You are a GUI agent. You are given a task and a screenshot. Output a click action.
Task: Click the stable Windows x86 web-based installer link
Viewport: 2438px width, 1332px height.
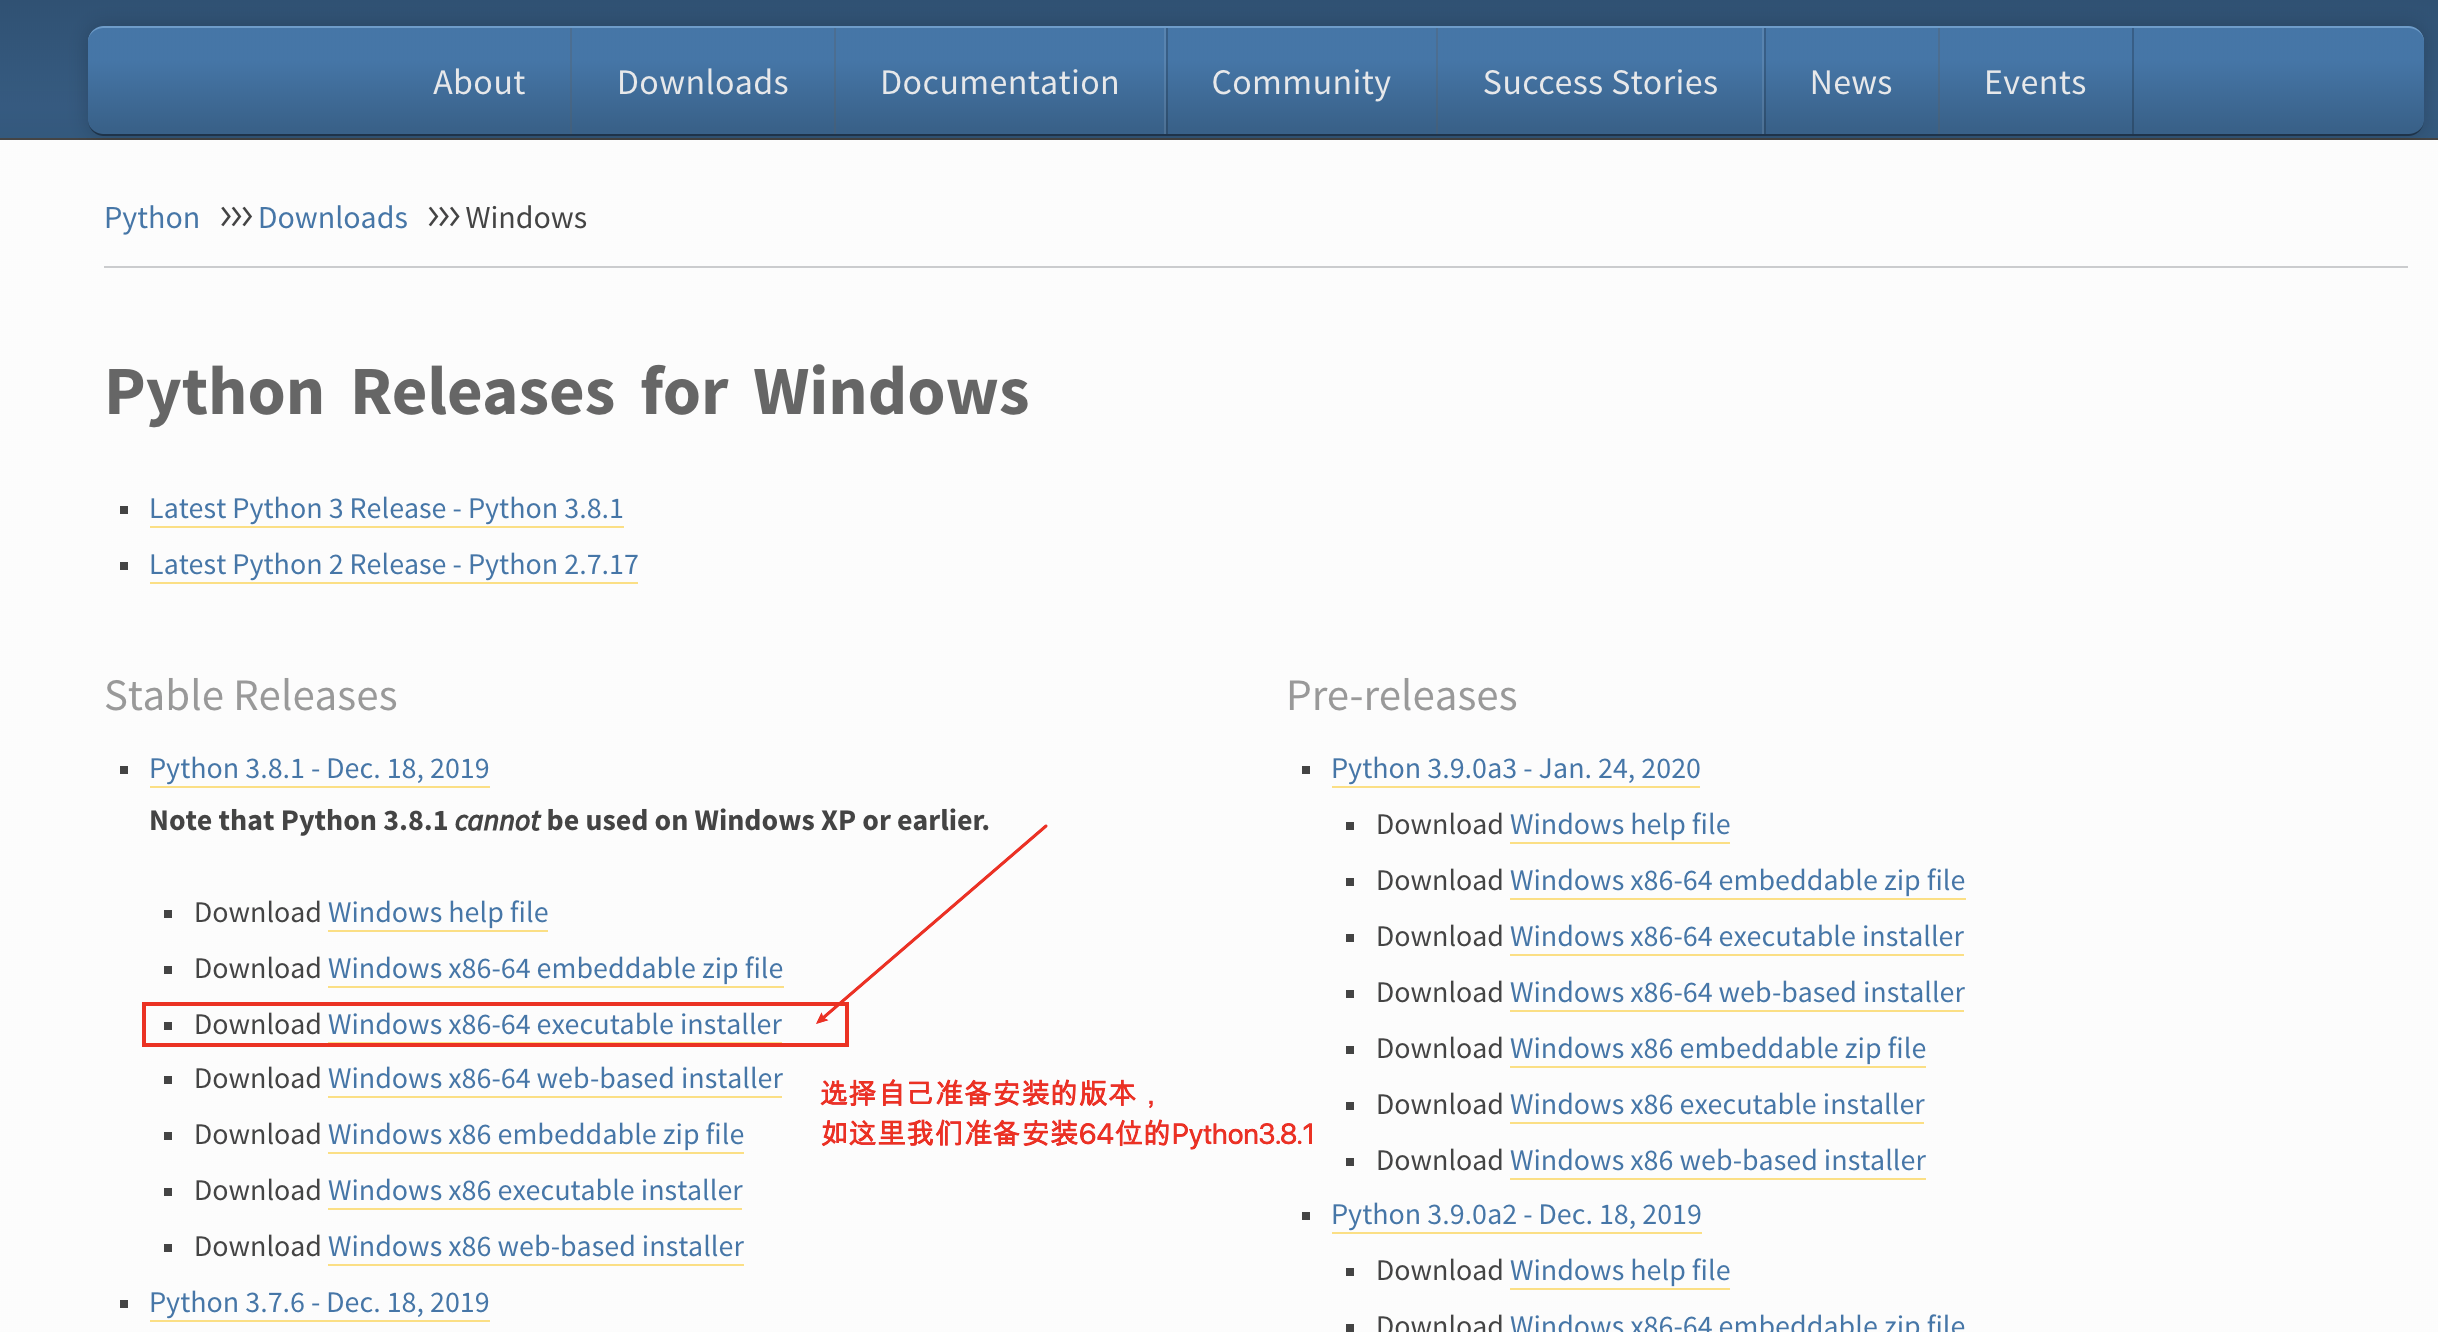coord(535,1246)
